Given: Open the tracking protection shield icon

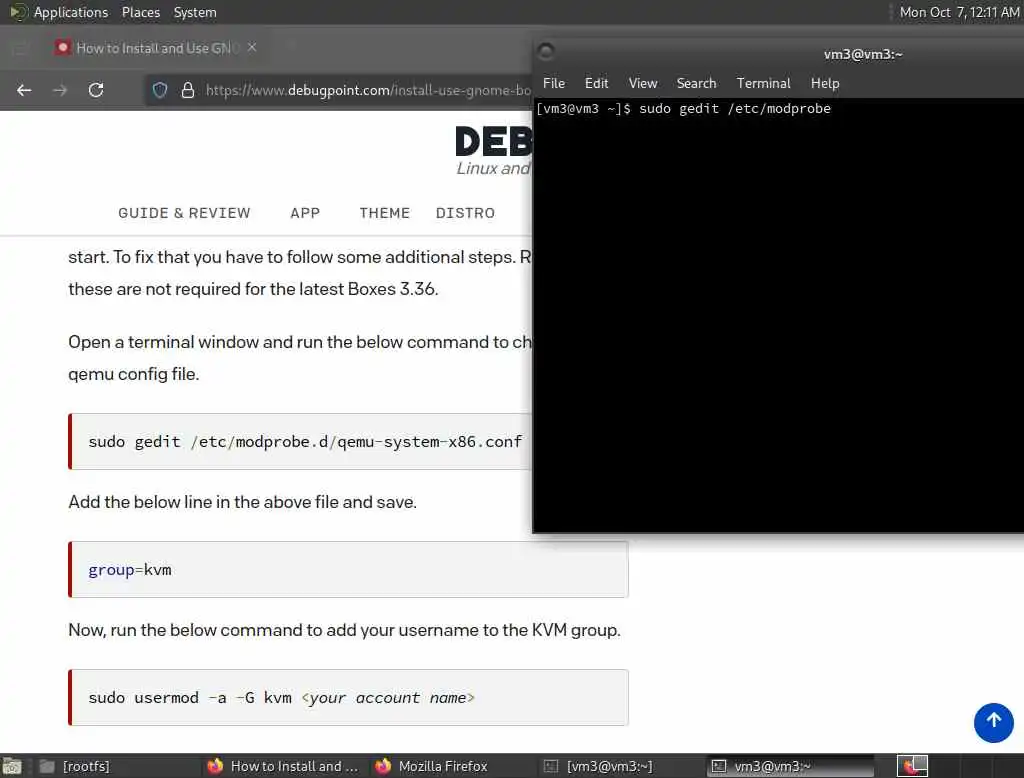Looking at the screenshot, I should 160,90.
